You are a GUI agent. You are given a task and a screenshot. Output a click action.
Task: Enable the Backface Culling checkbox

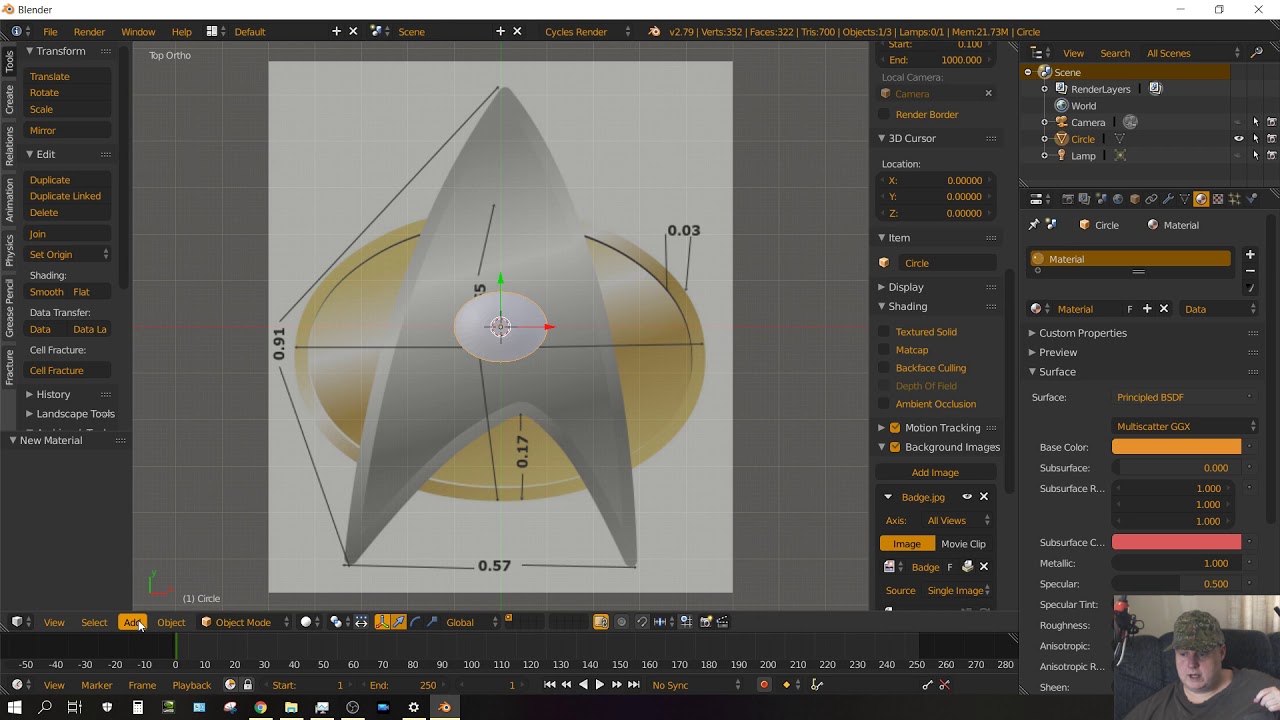click(x=884, y=368)
